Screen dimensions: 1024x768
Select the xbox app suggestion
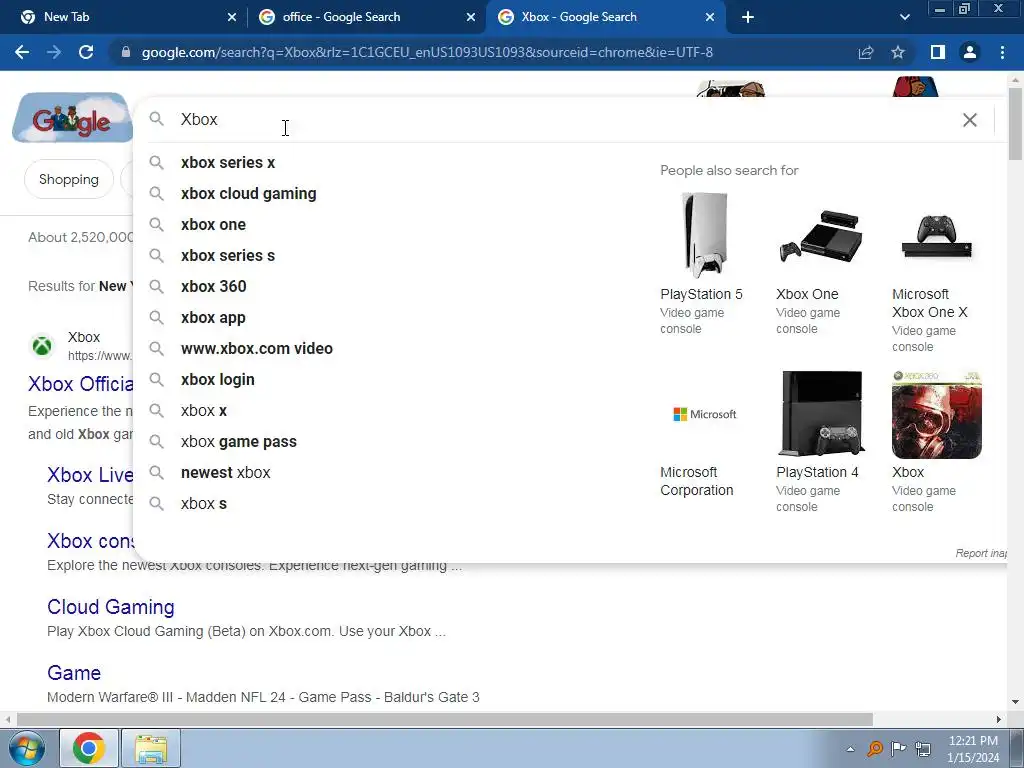click(214, 318)
